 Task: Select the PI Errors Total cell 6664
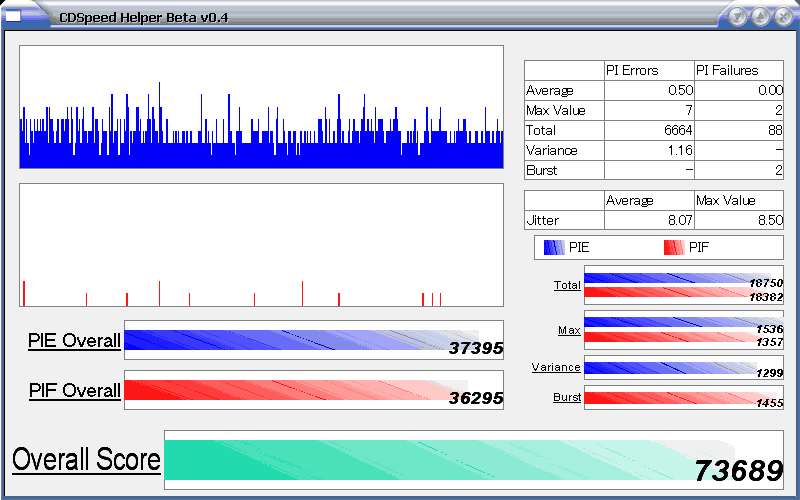[649, 130]
